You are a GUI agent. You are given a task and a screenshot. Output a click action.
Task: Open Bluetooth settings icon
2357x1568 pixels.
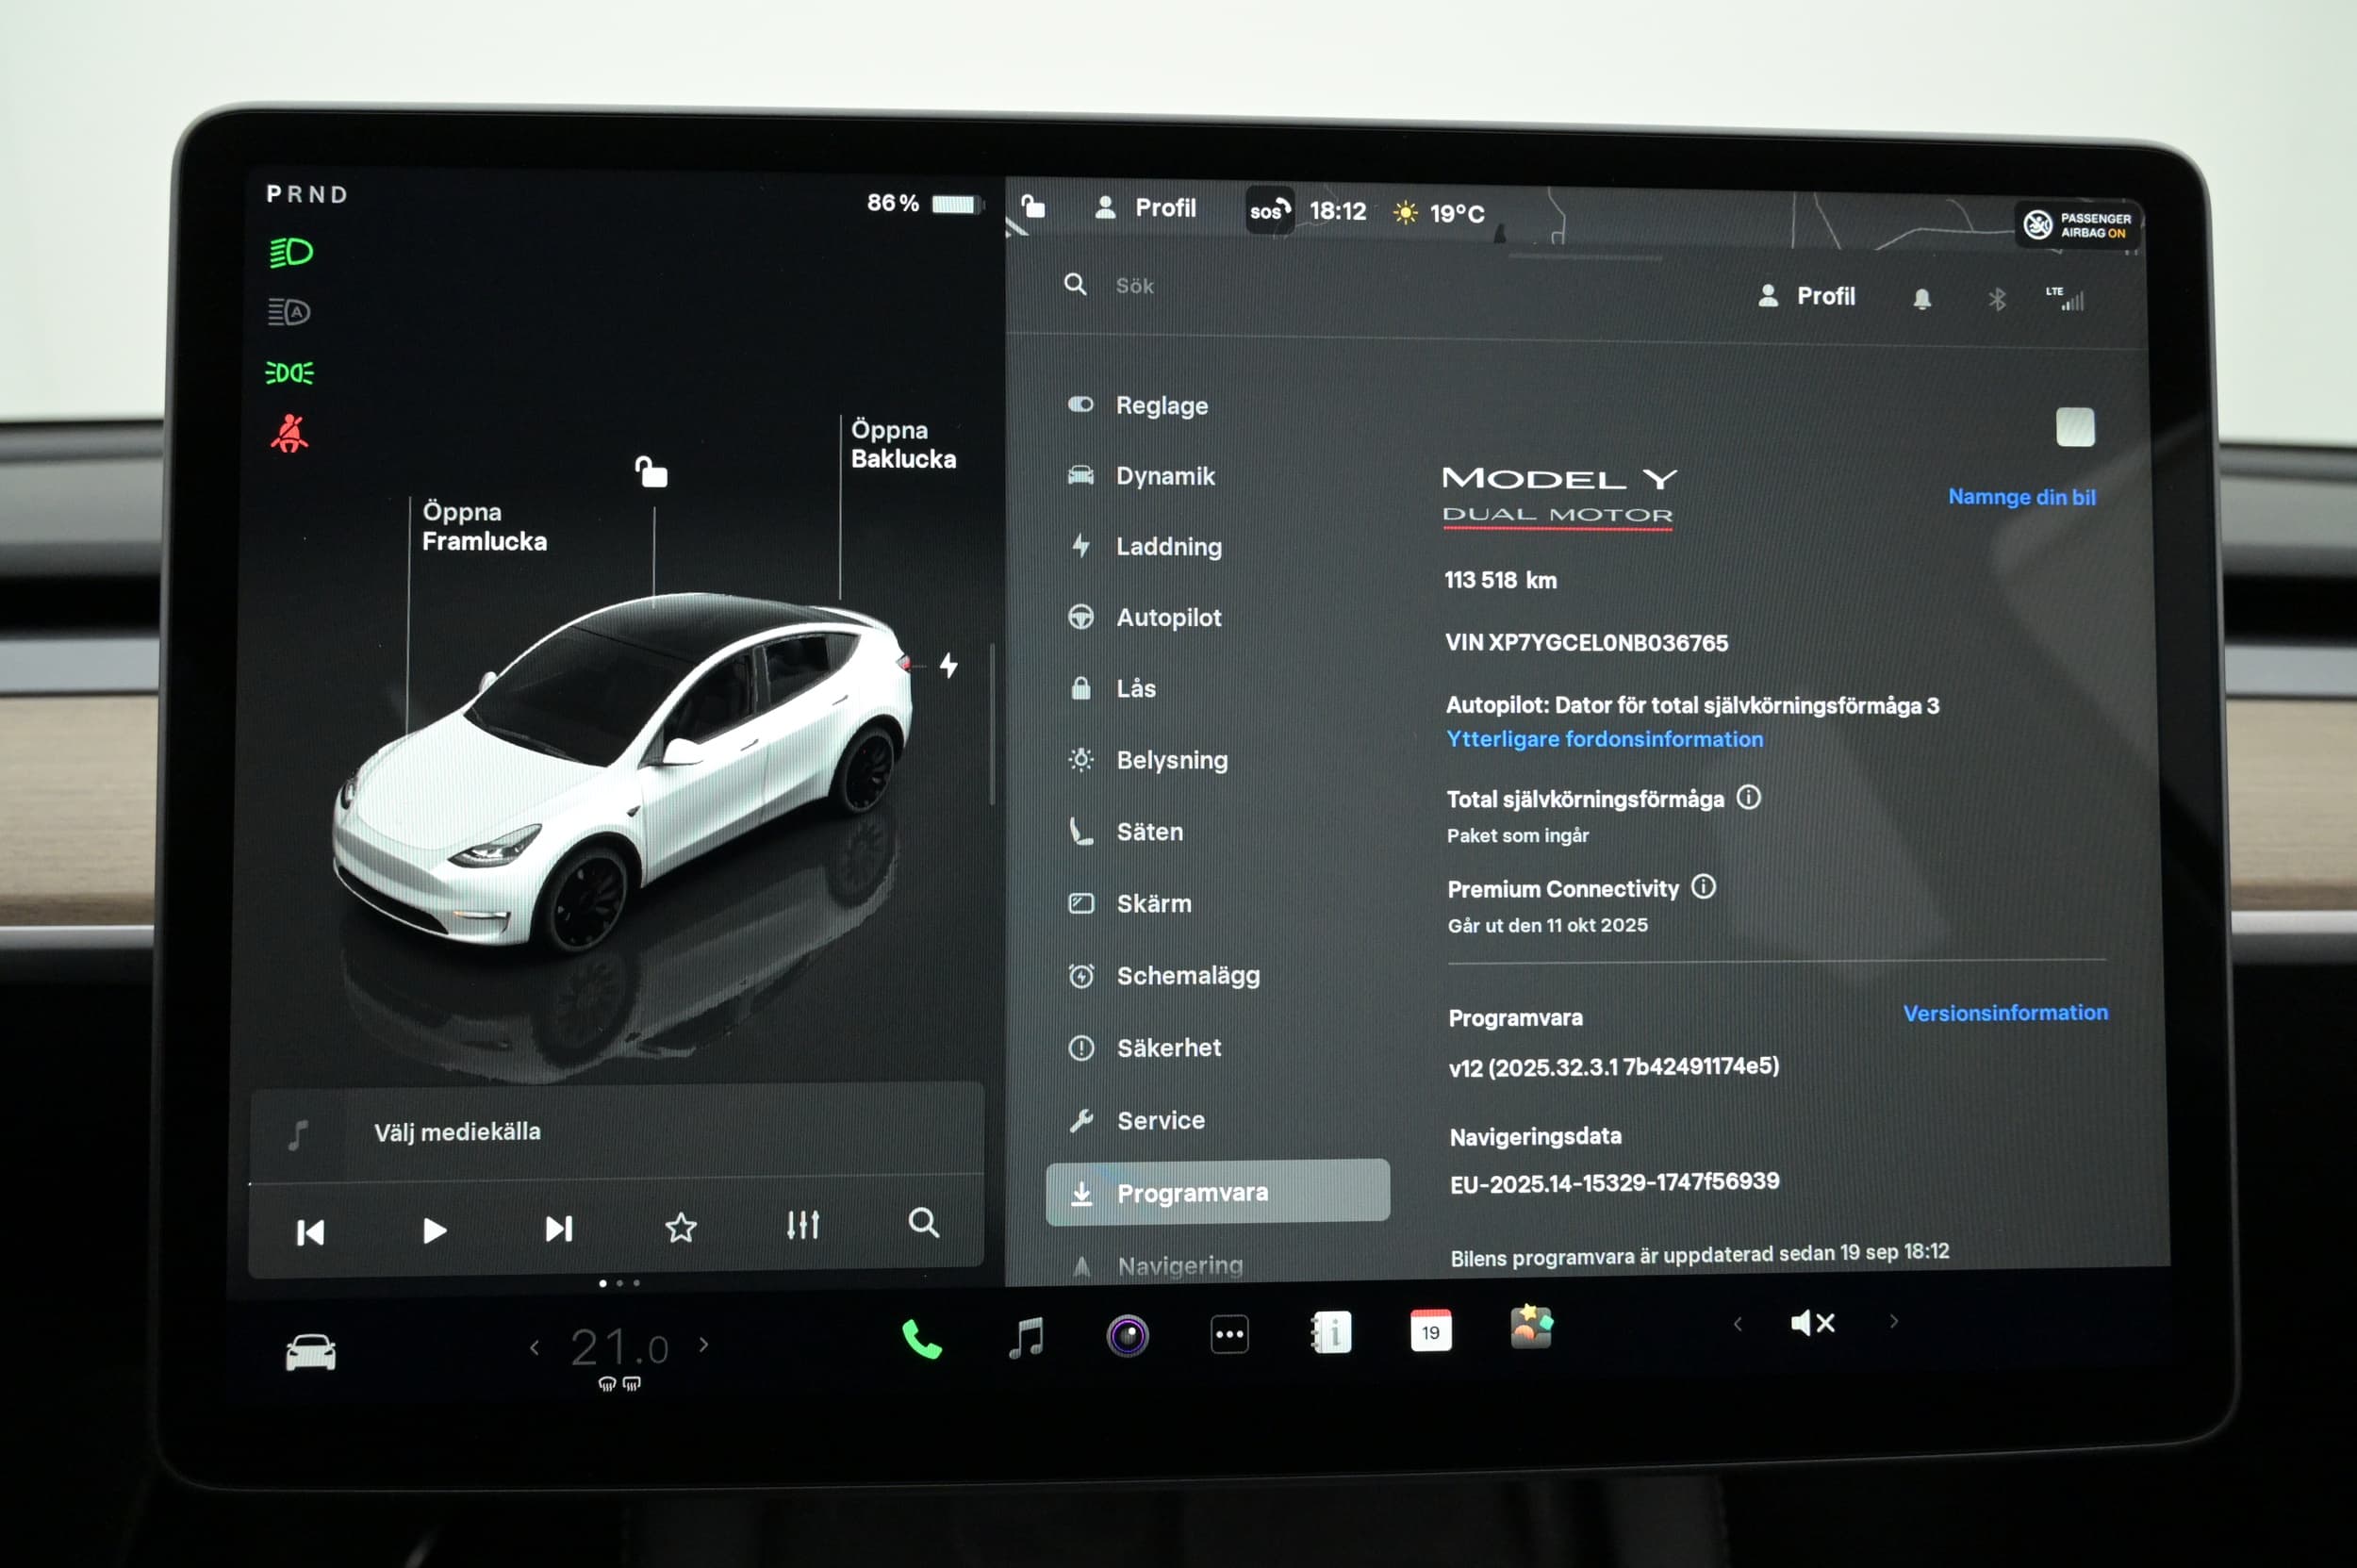[x=1997, y=299]
